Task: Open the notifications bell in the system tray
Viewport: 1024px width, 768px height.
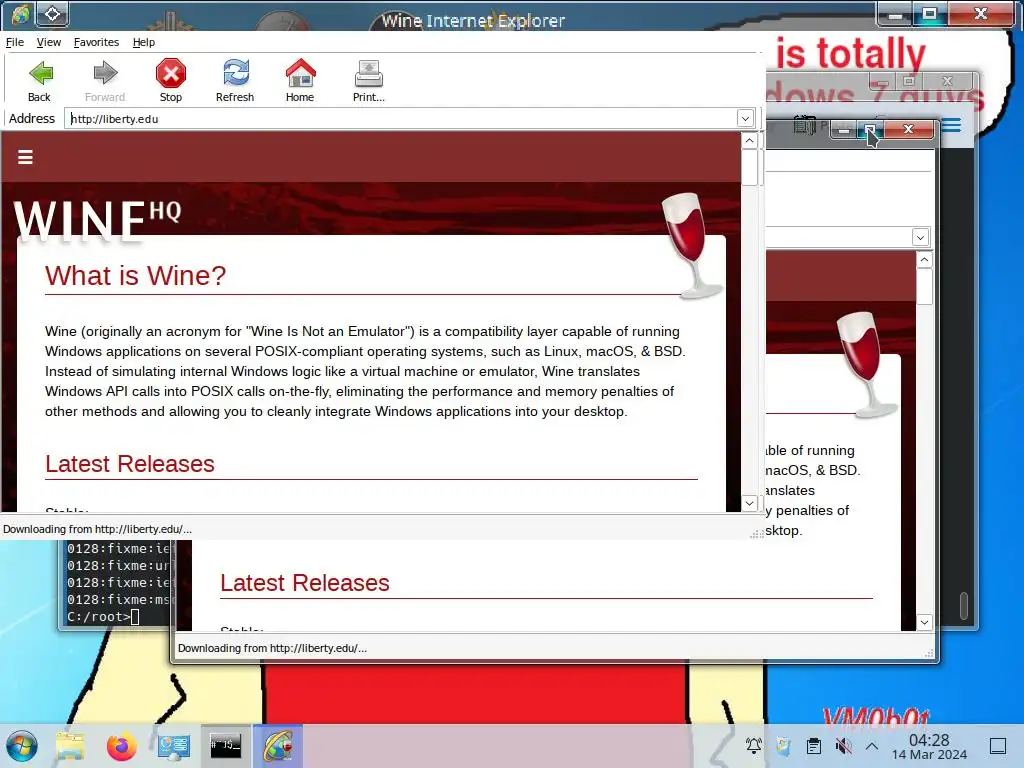Action: 754,745
